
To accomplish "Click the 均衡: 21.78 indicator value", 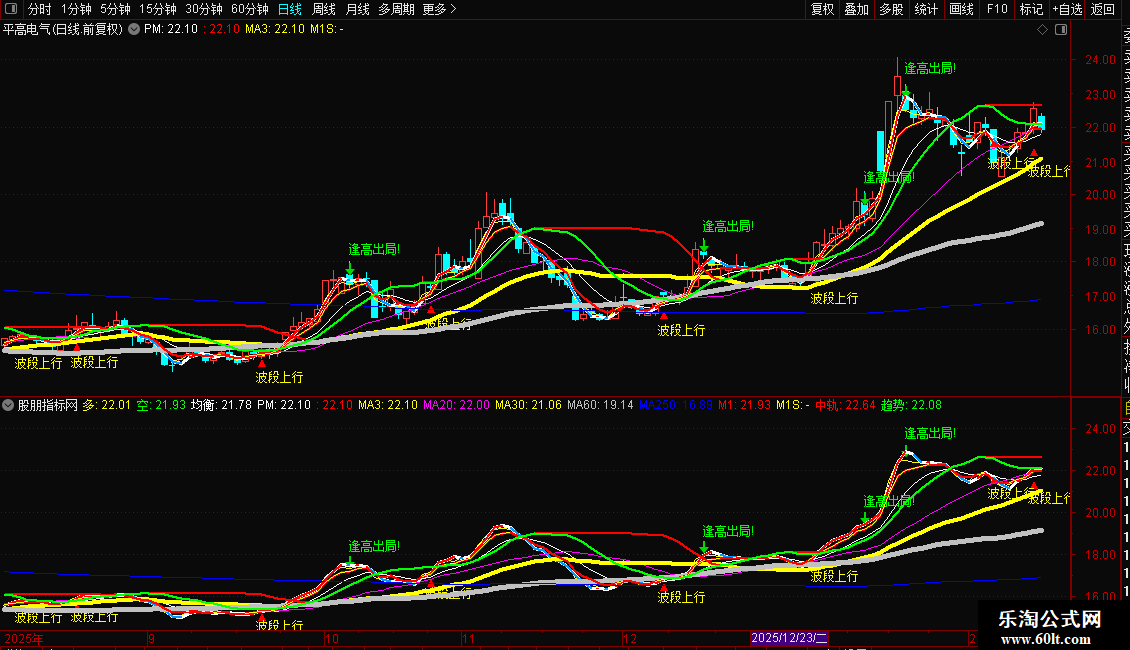I will [221, 405].
